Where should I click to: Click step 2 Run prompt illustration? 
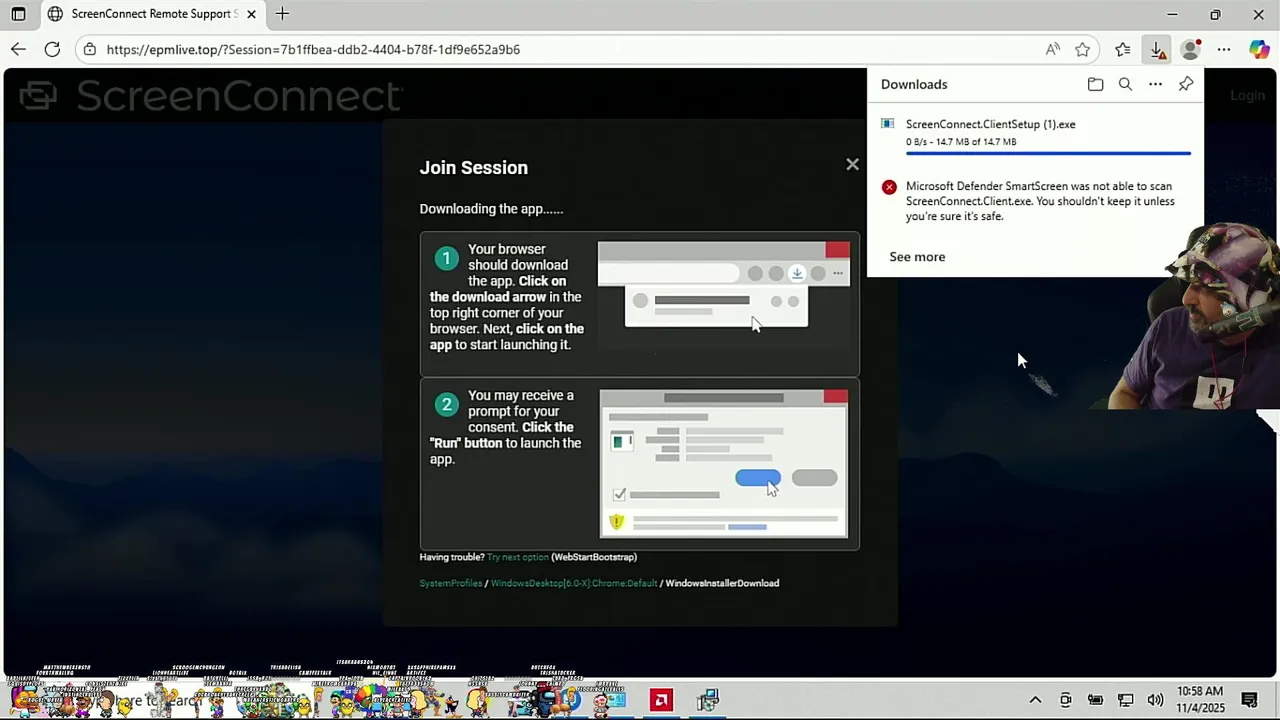tap(724, 463)
